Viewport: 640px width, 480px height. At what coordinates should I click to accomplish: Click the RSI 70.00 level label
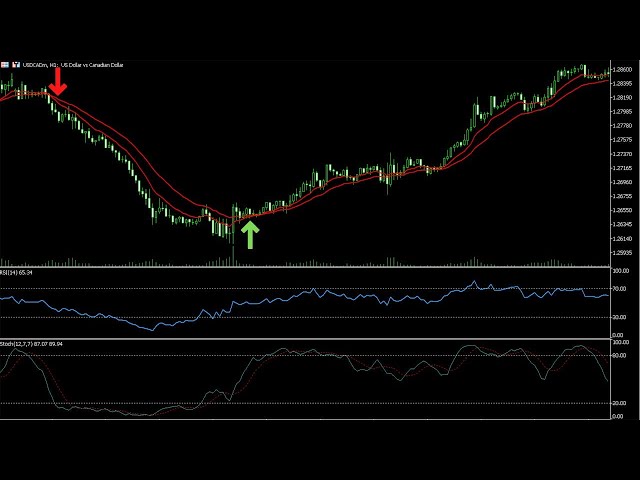pos(620,289)
